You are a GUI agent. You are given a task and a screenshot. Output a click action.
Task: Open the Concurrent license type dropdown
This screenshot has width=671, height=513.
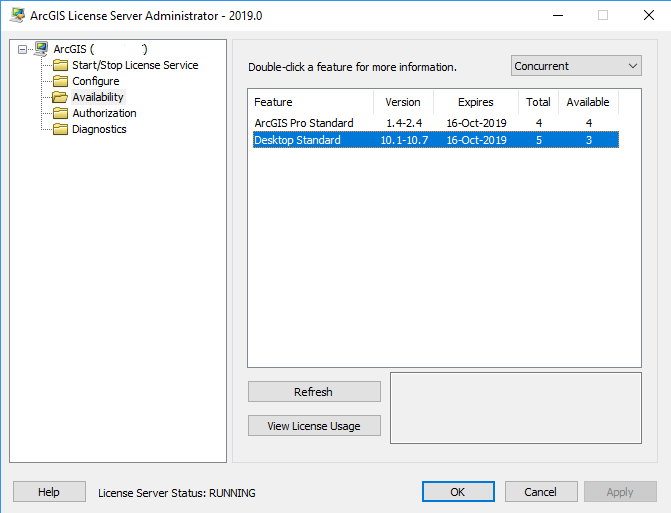click(576, 66)
